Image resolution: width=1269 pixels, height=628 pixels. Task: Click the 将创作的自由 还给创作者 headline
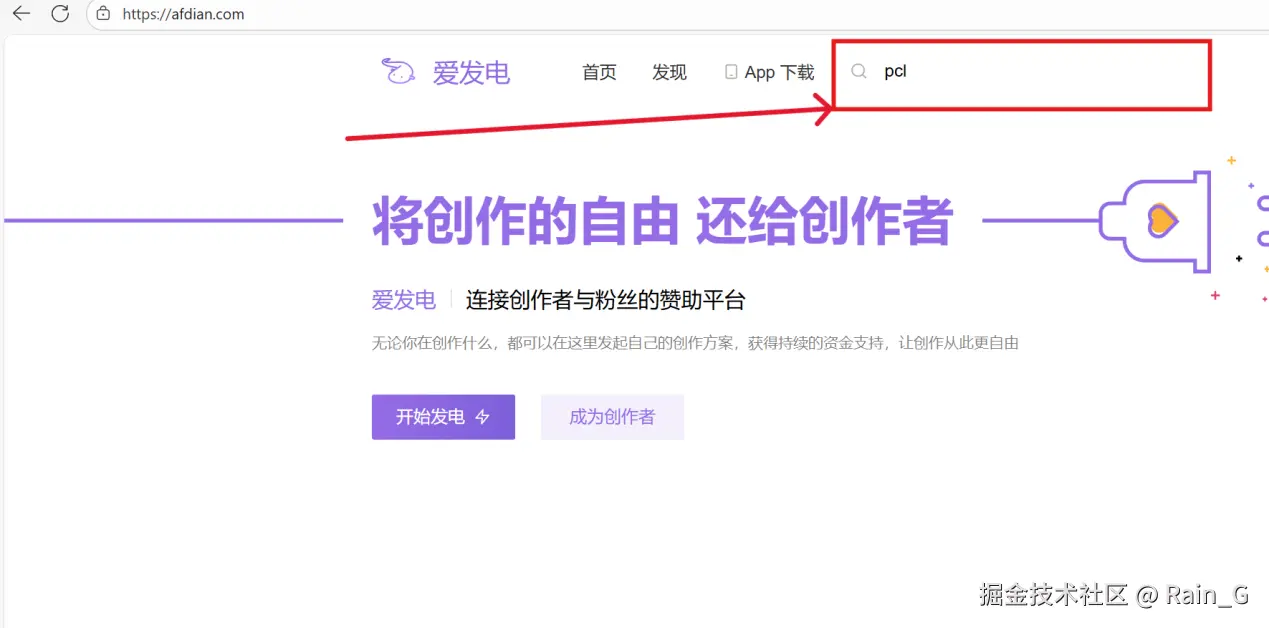(x=662, y=220)
